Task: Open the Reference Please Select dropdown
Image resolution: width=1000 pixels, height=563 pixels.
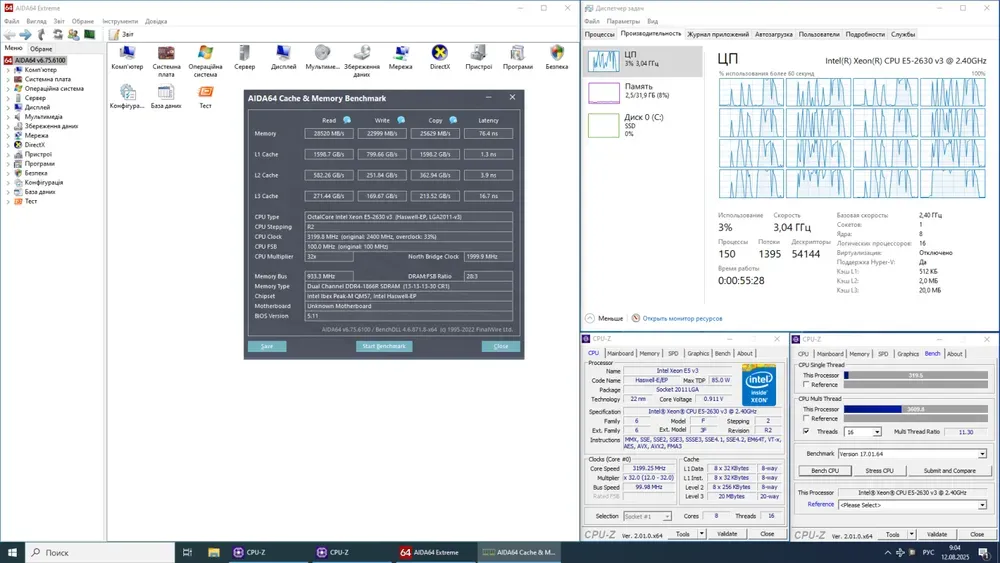Action: pyautogui.click(x=911, y=505)
